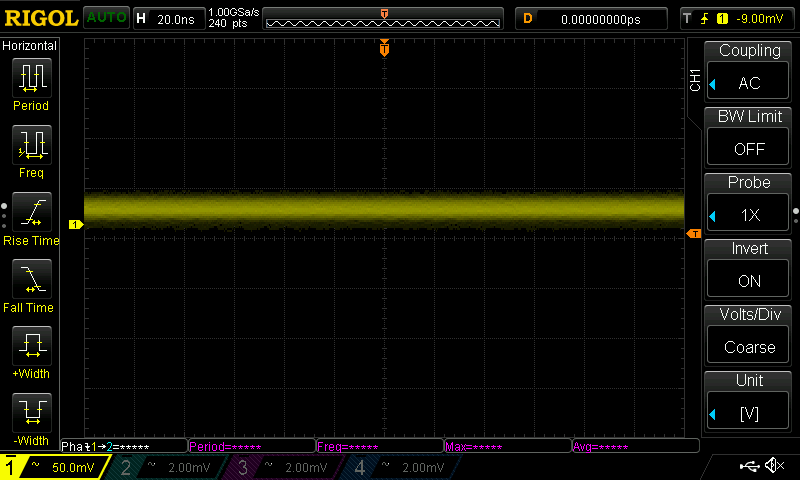Click the trigger source channel 1 badge
Viewport: 800px width, 480px height.
click(722, 19)
